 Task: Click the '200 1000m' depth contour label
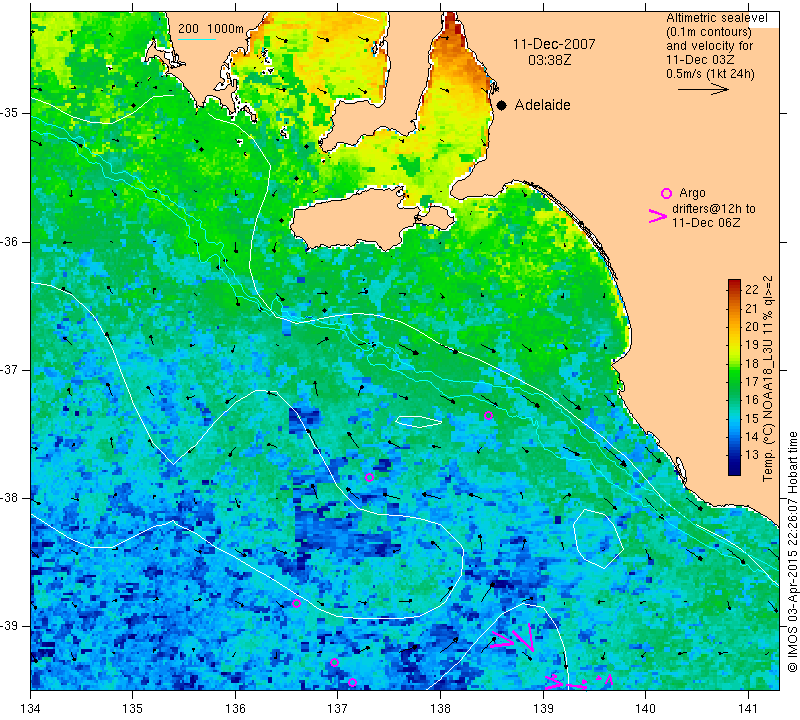point(211,29)
